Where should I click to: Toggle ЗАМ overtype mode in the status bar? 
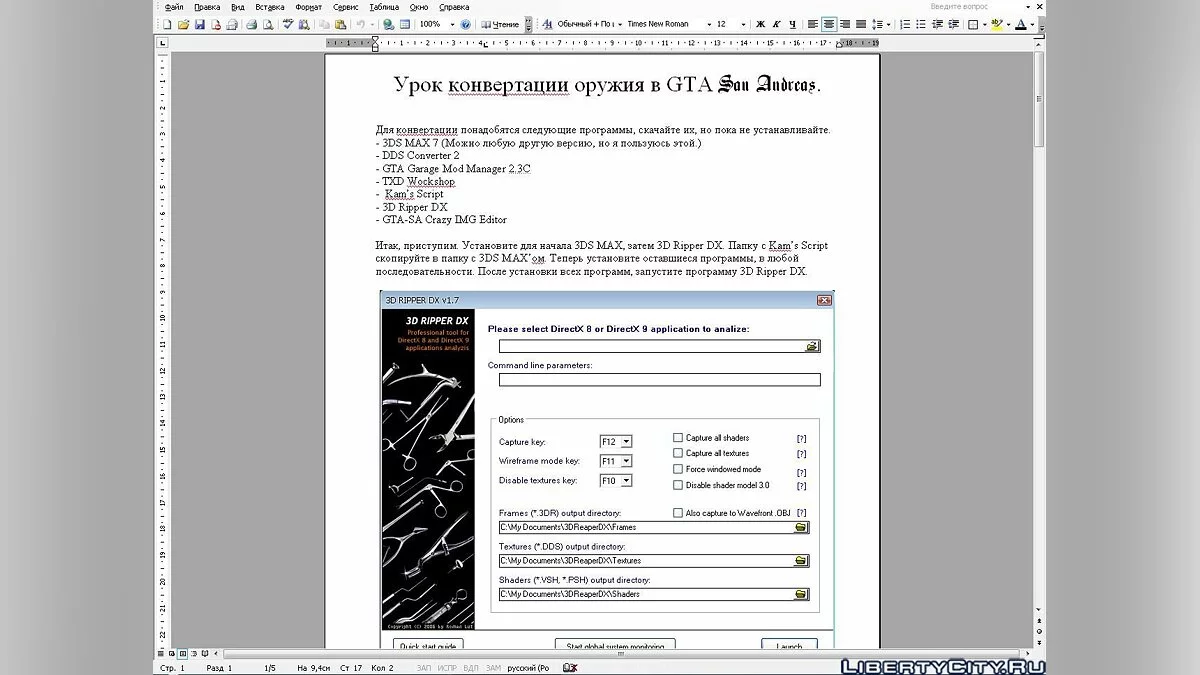point(493,667)
